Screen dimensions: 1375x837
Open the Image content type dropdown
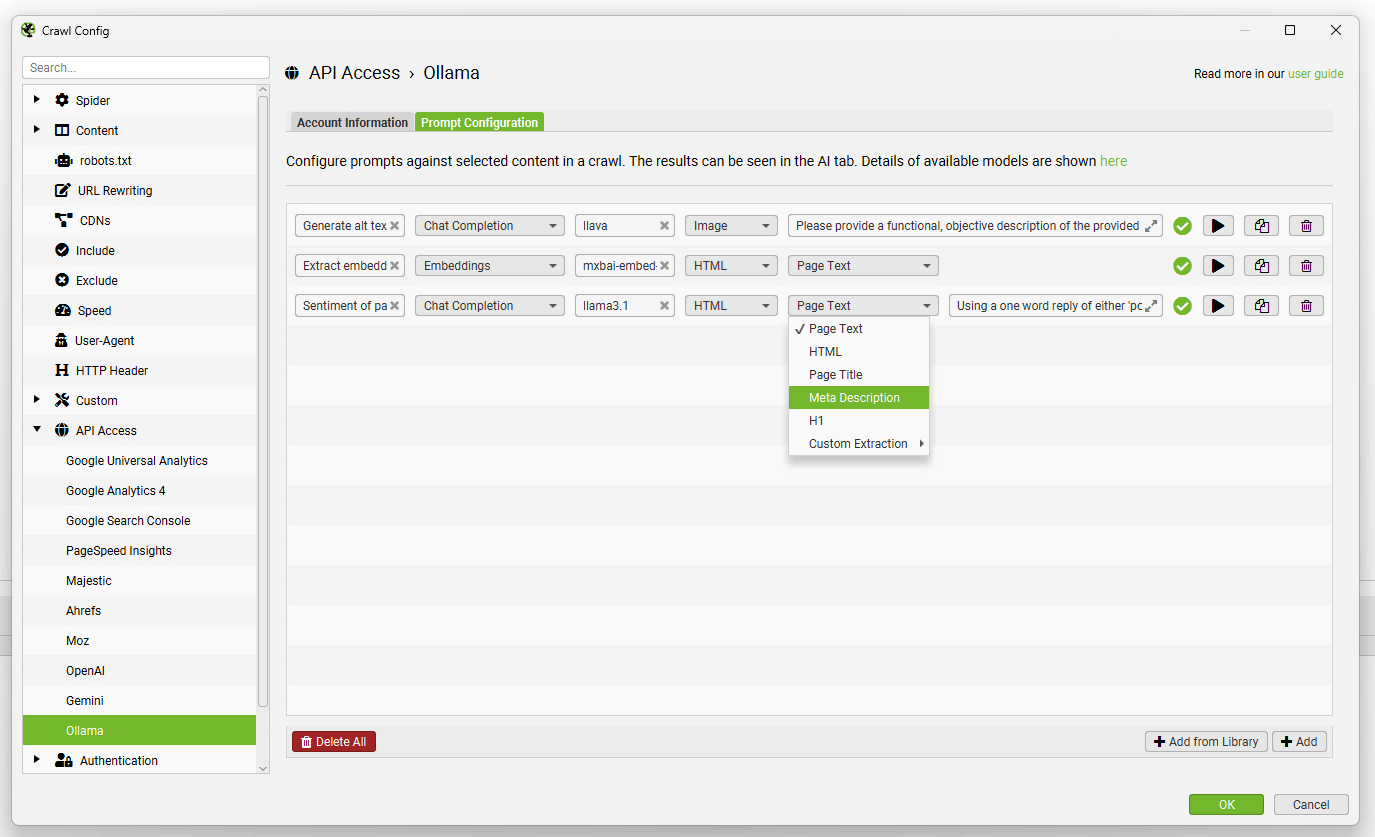[x=731, y=226]
